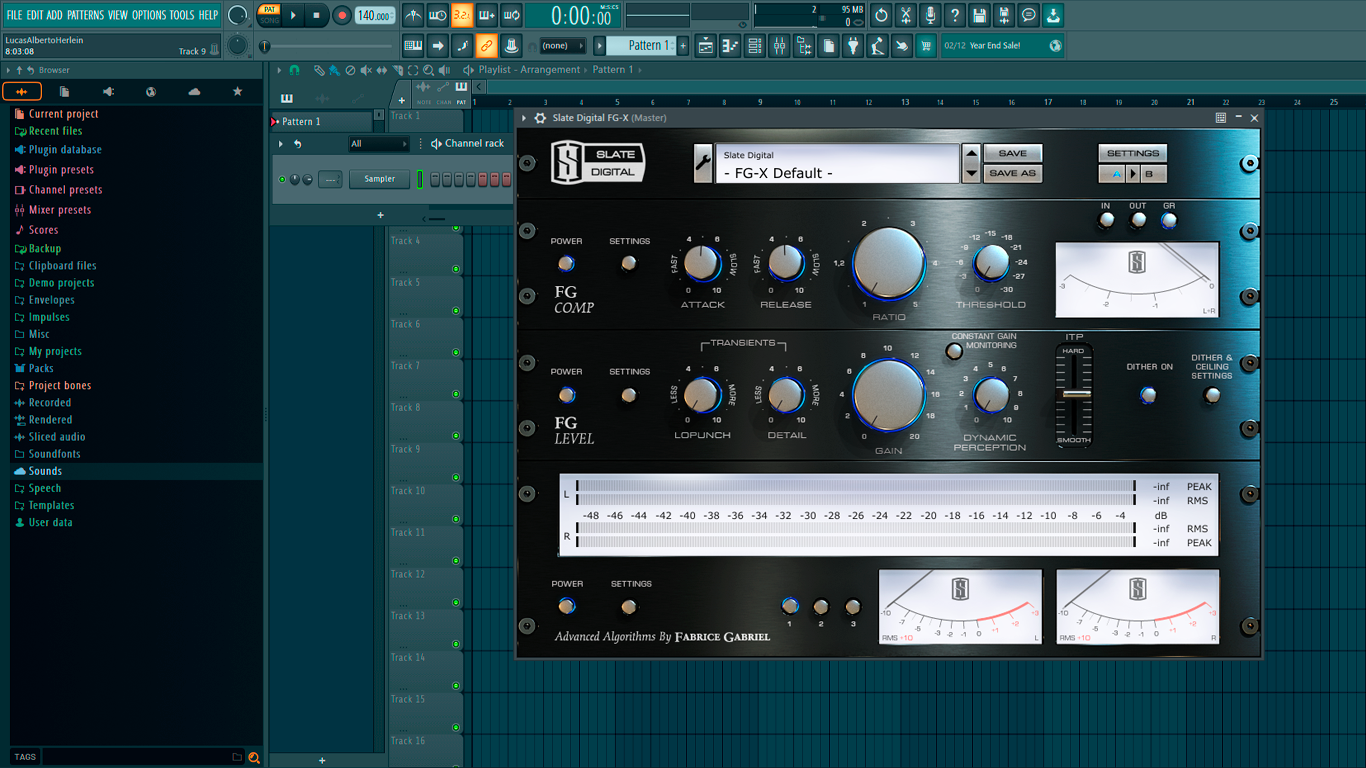Toggle the link/typing keyboard chain icon
The image size is (1366, 768).
[x=486, y=46]
